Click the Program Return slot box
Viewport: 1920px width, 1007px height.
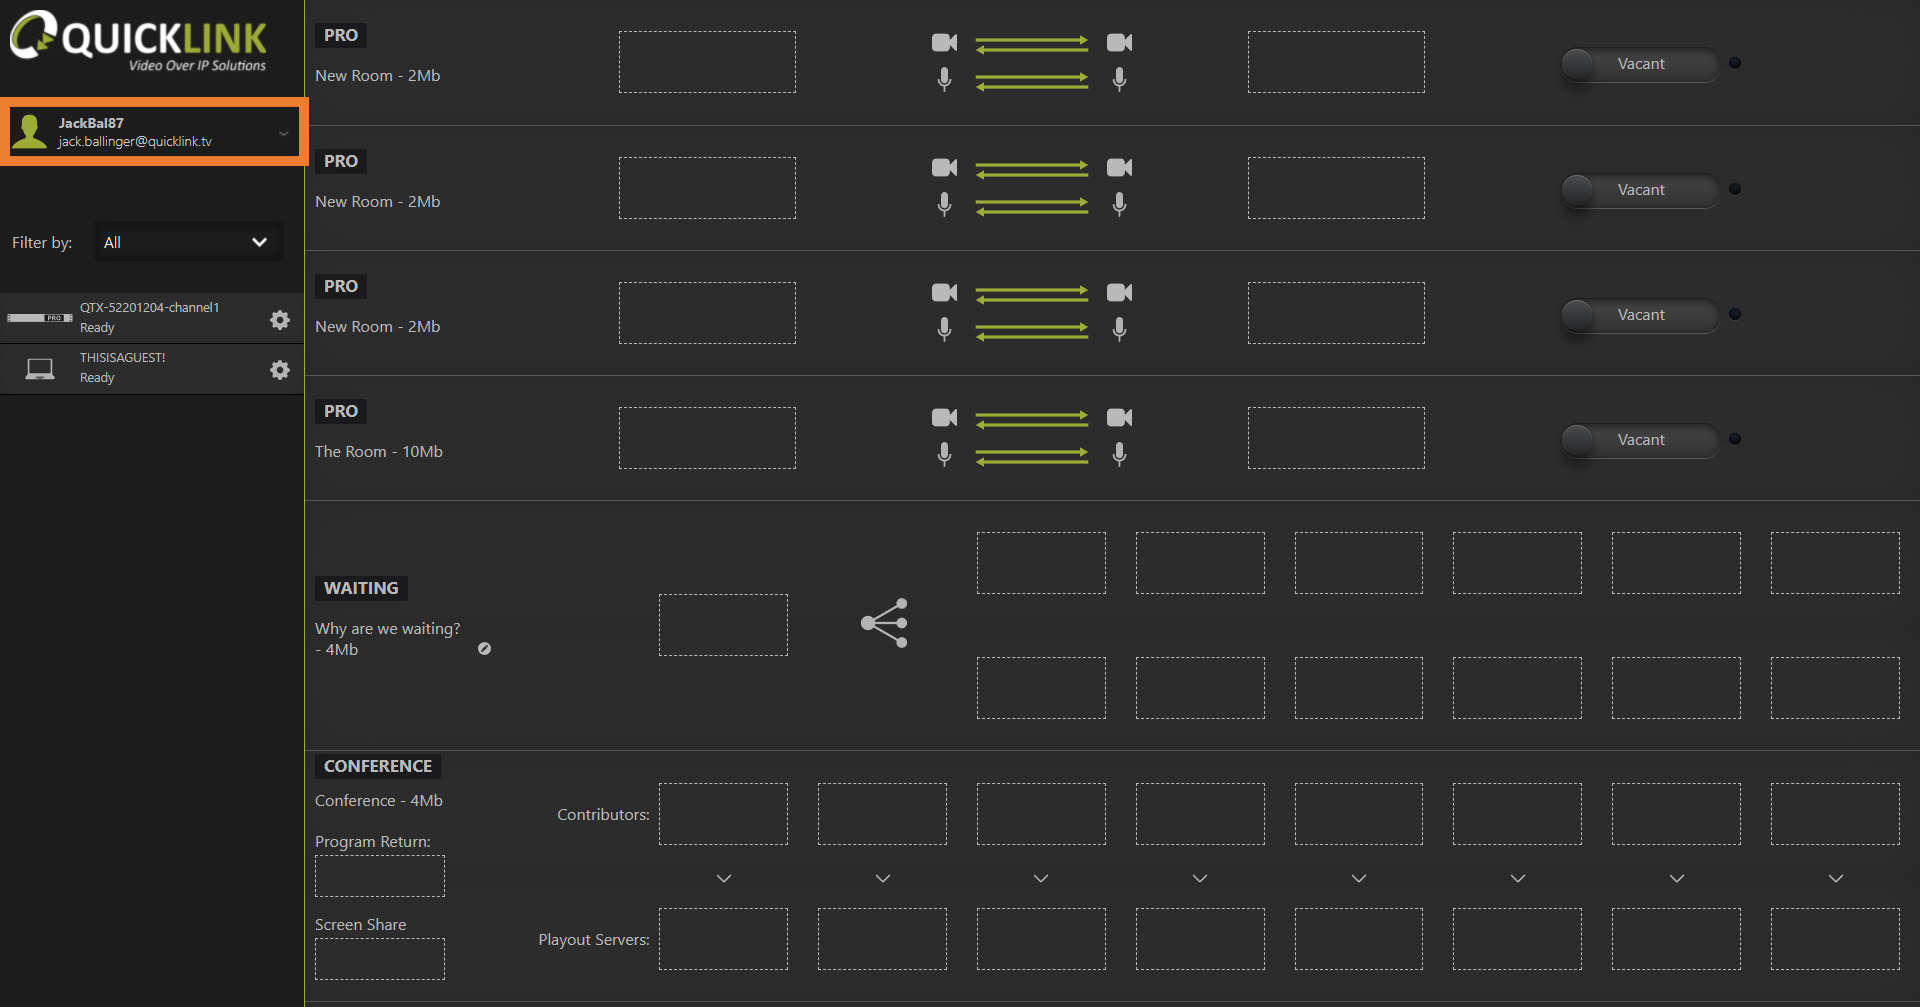[380, 876]
